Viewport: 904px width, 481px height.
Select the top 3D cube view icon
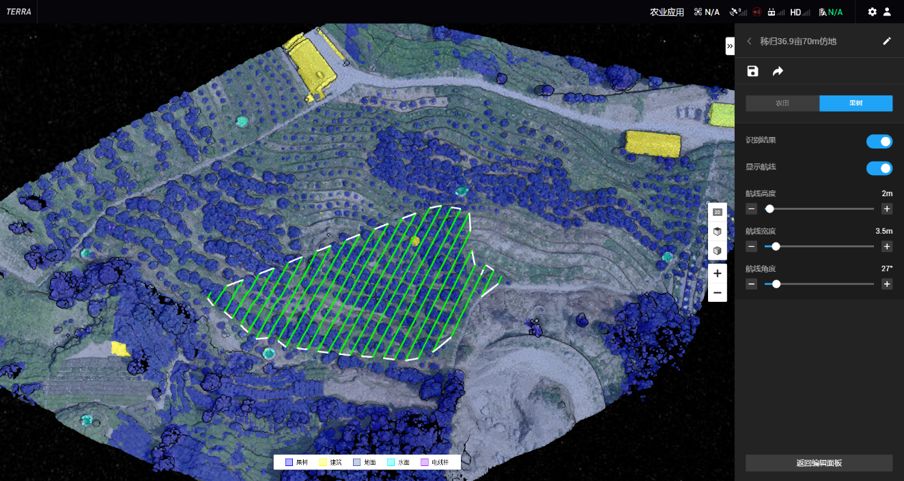pyautogui.click(x=717, y=232)
